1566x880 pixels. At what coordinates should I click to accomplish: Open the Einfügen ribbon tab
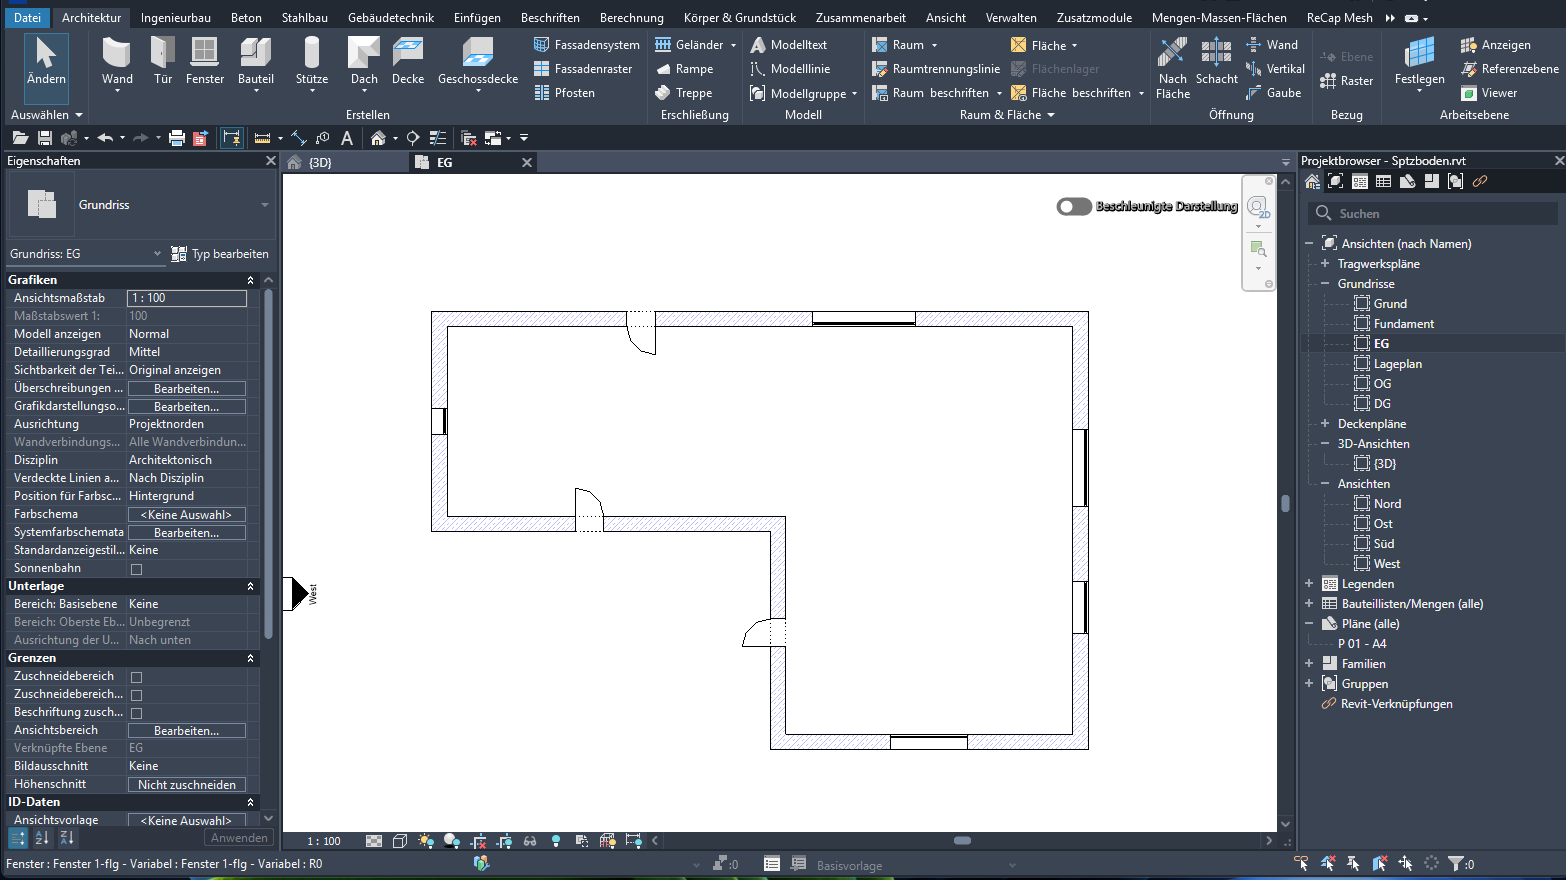pos(477,17)
